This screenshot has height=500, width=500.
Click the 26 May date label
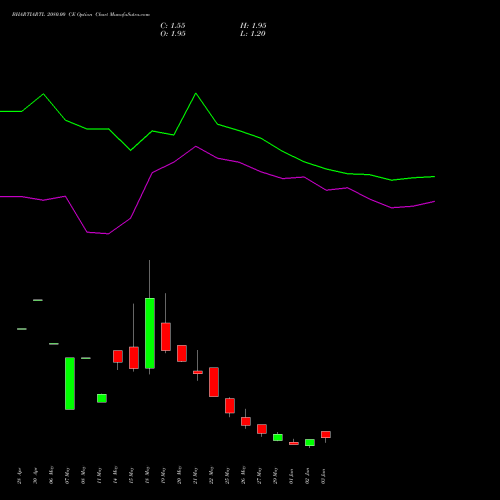click(243, 476)
